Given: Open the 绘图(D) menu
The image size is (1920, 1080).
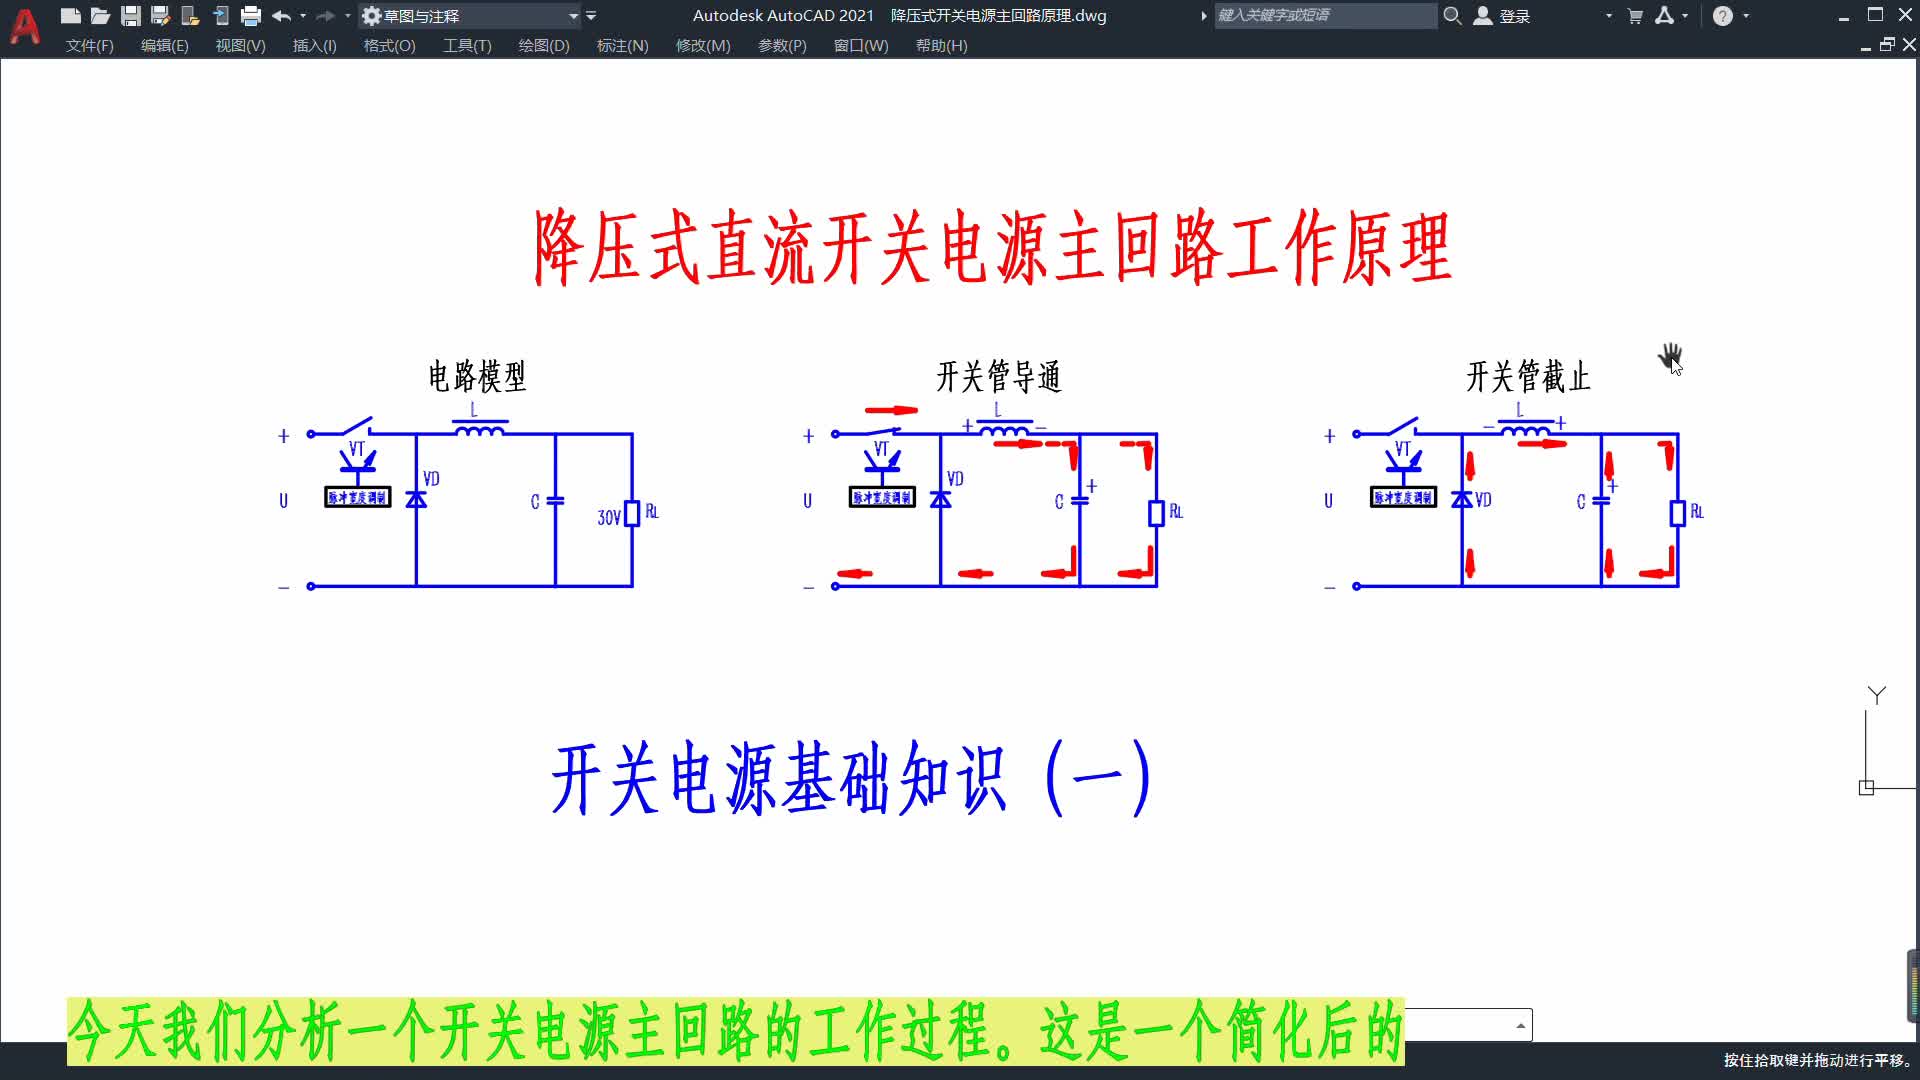Looking at the screenshot, I should pyautogui.click(x=543, y=46).
